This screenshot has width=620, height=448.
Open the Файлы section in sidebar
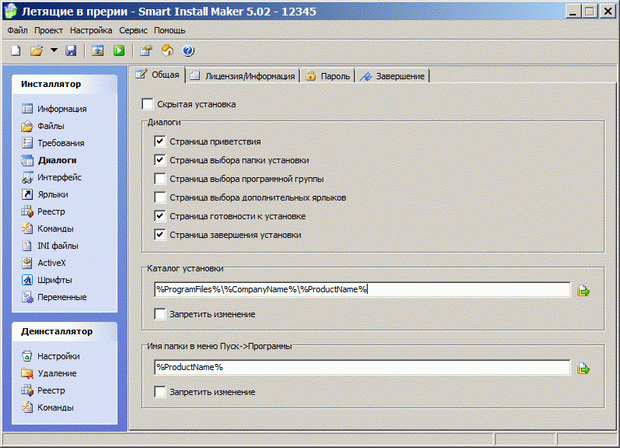[50, 126]
